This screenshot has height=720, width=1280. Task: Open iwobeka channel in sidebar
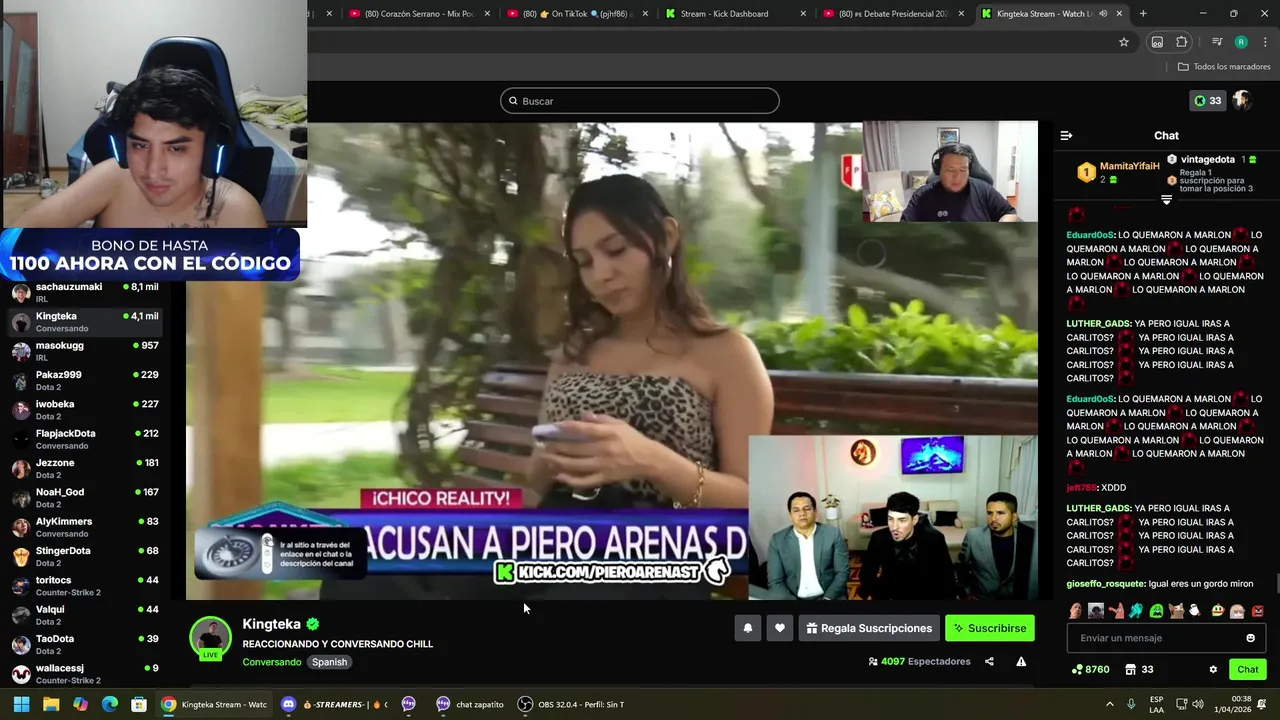coord(85,410)
